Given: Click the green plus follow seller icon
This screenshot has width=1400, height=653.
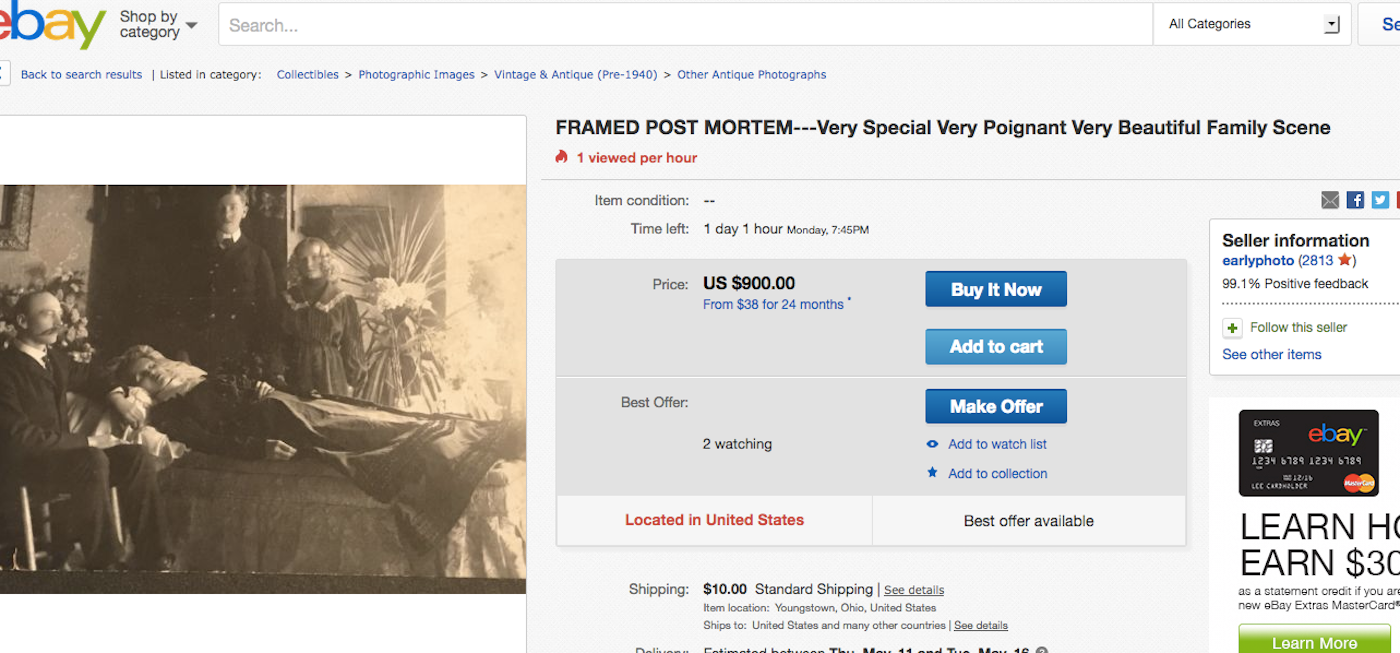Looking at the screenshot, I should (x=1233, y=328).
